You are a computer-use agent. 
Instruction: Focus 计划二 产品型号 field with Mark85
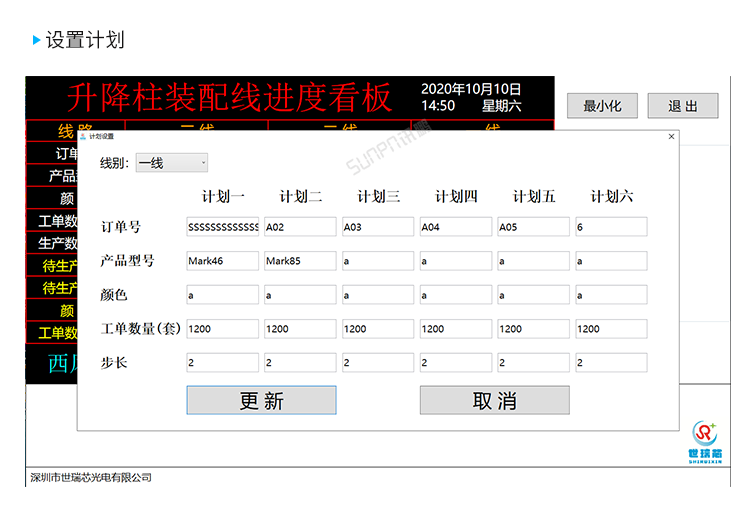point(300,261)
